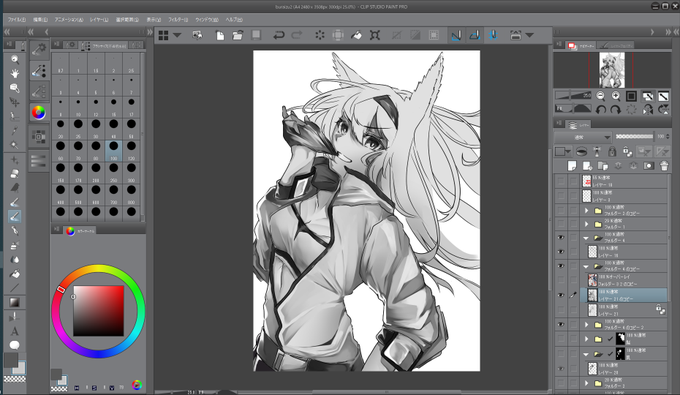680x395 pixels.
Task: Show the hidden レイヤー 3 layer
Action: [x=561, y=196]
